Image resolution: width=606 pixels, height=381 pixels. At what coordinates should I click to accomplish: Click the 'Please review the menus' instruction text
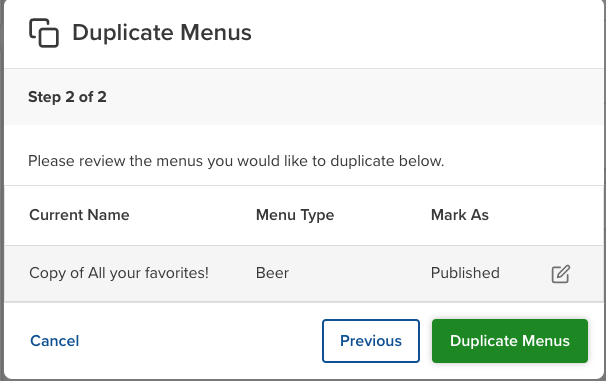point(236,161)
